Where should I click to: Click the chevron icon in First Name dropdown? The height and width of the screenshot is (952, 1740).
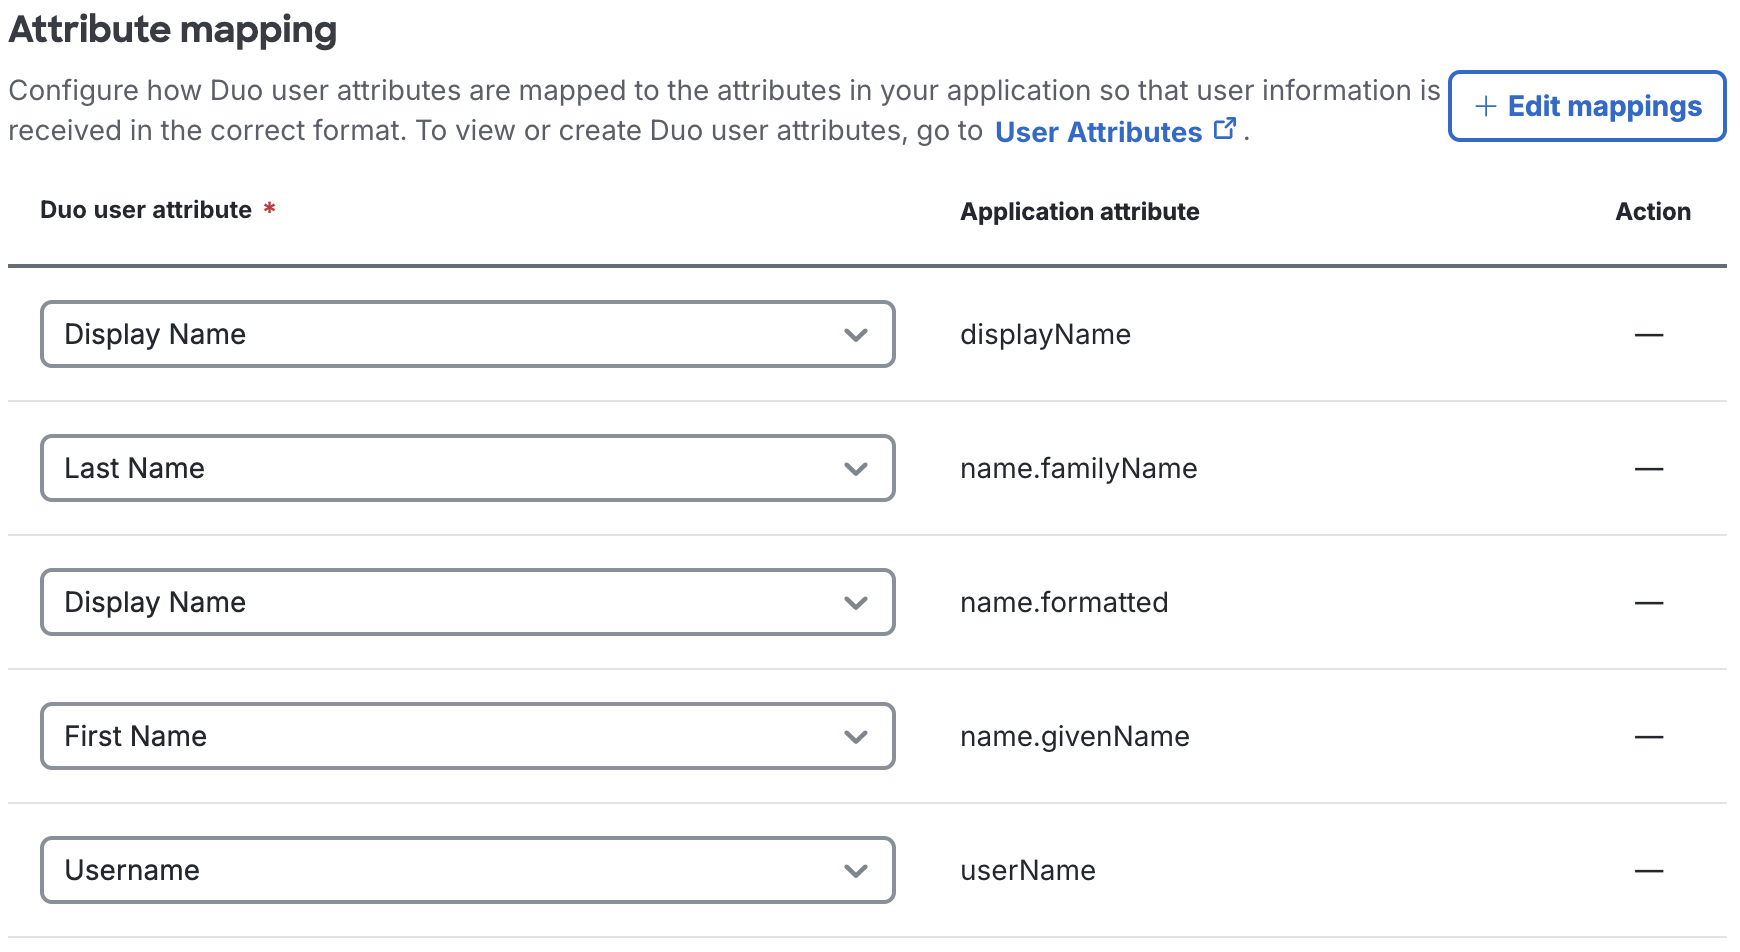(855, 737)
